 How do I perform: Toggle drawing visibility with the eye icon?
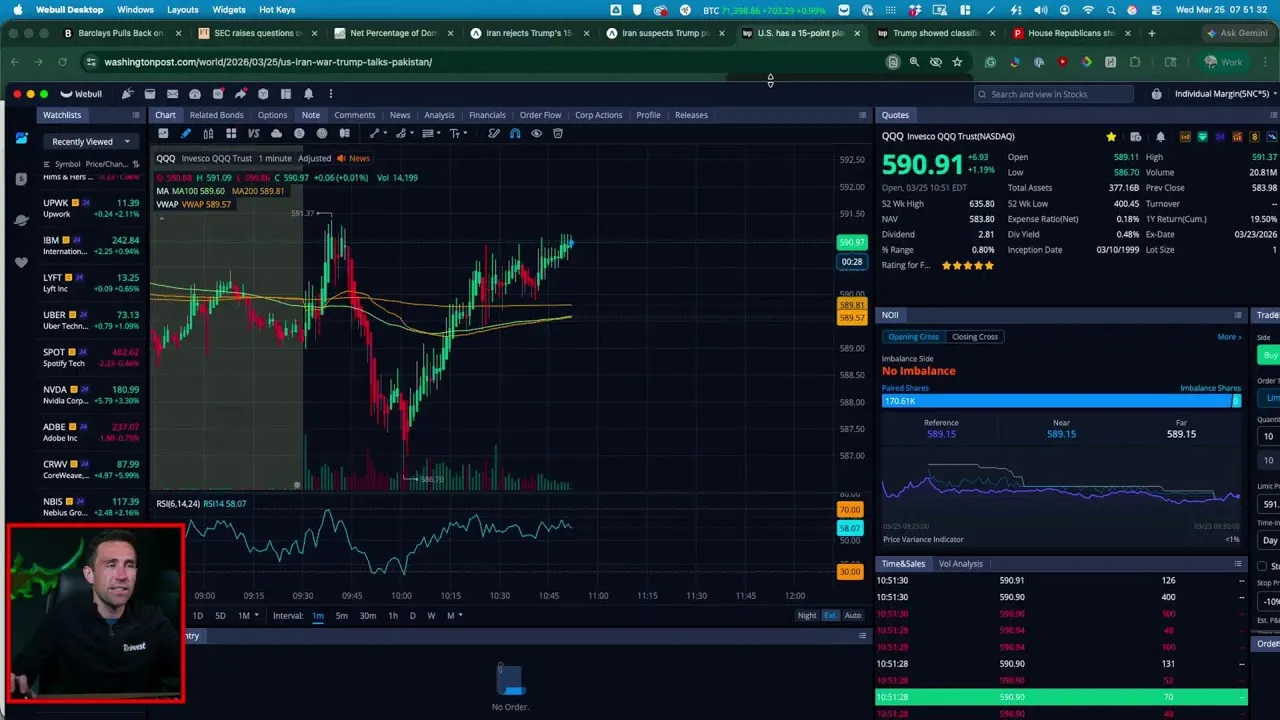[537, 133]
